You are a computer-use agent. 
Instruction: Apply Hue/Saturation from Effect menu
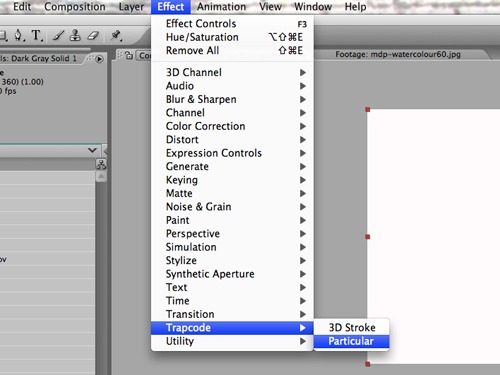[x=232, y=37]
